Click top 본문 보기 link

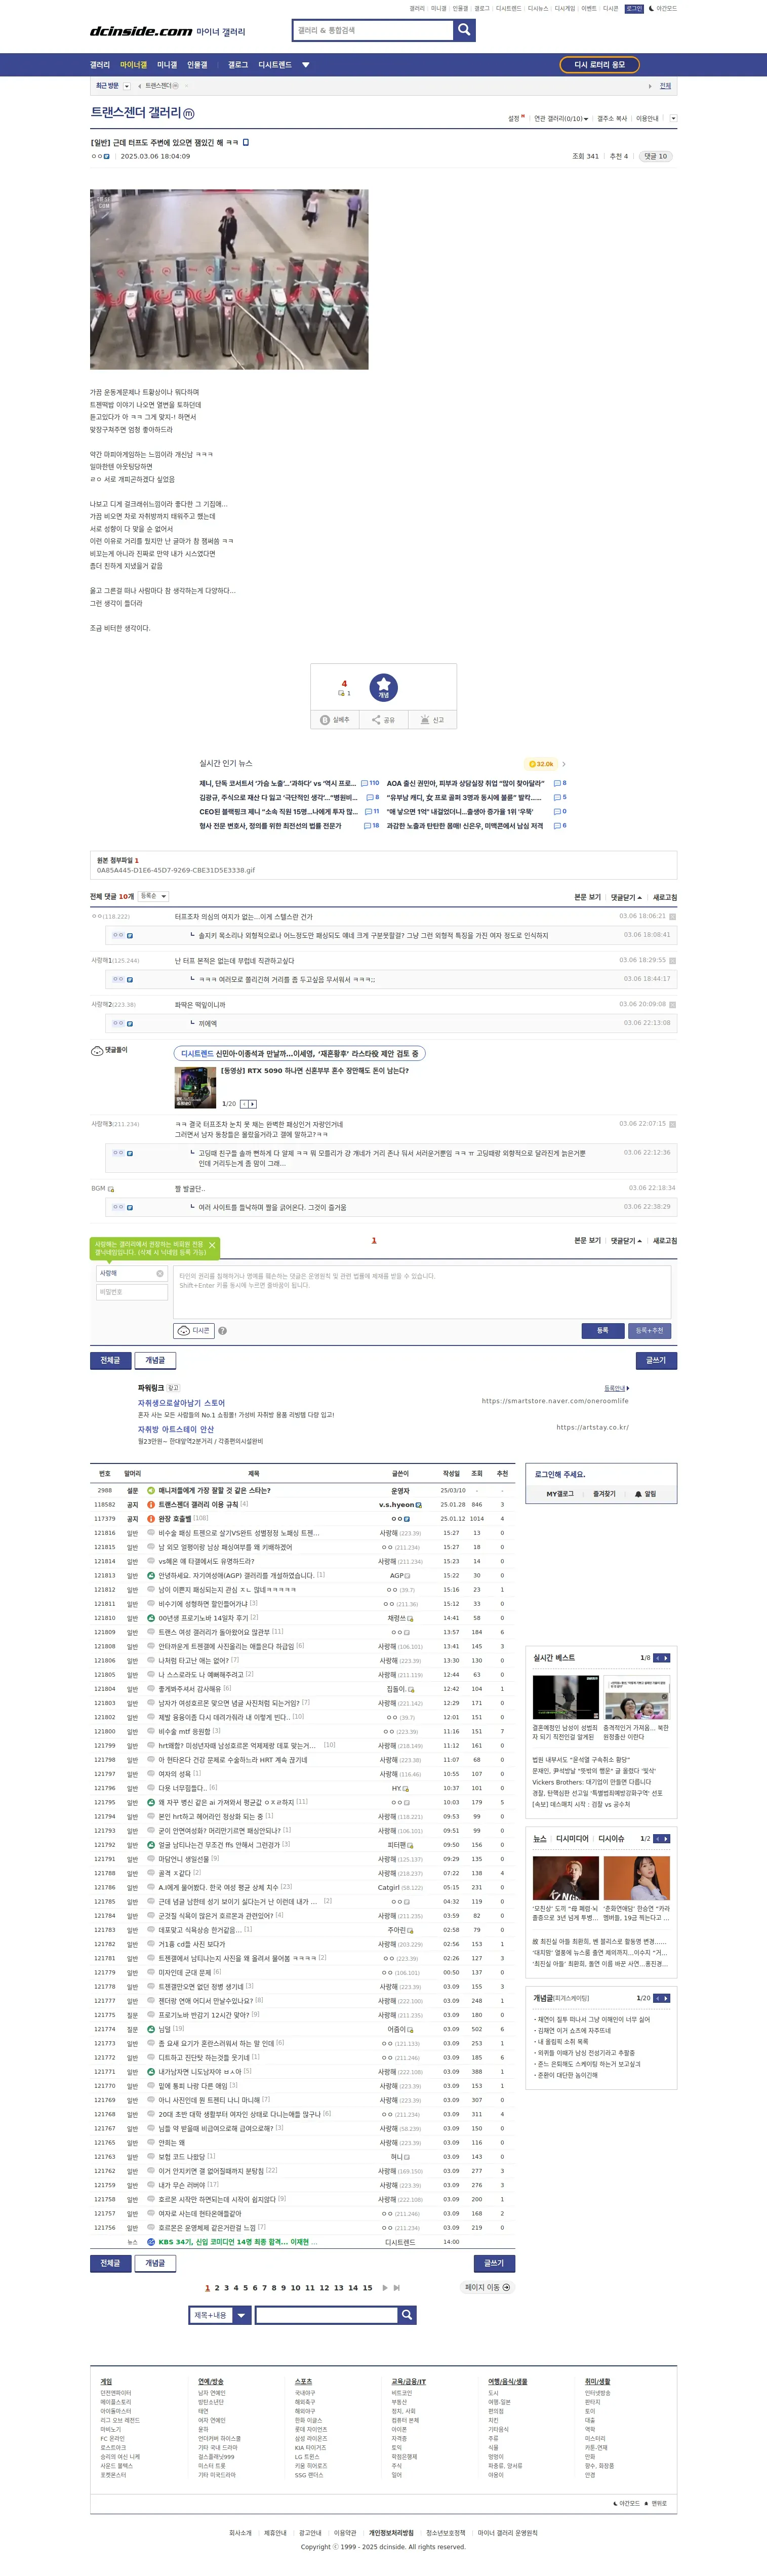tap(587, 897)
